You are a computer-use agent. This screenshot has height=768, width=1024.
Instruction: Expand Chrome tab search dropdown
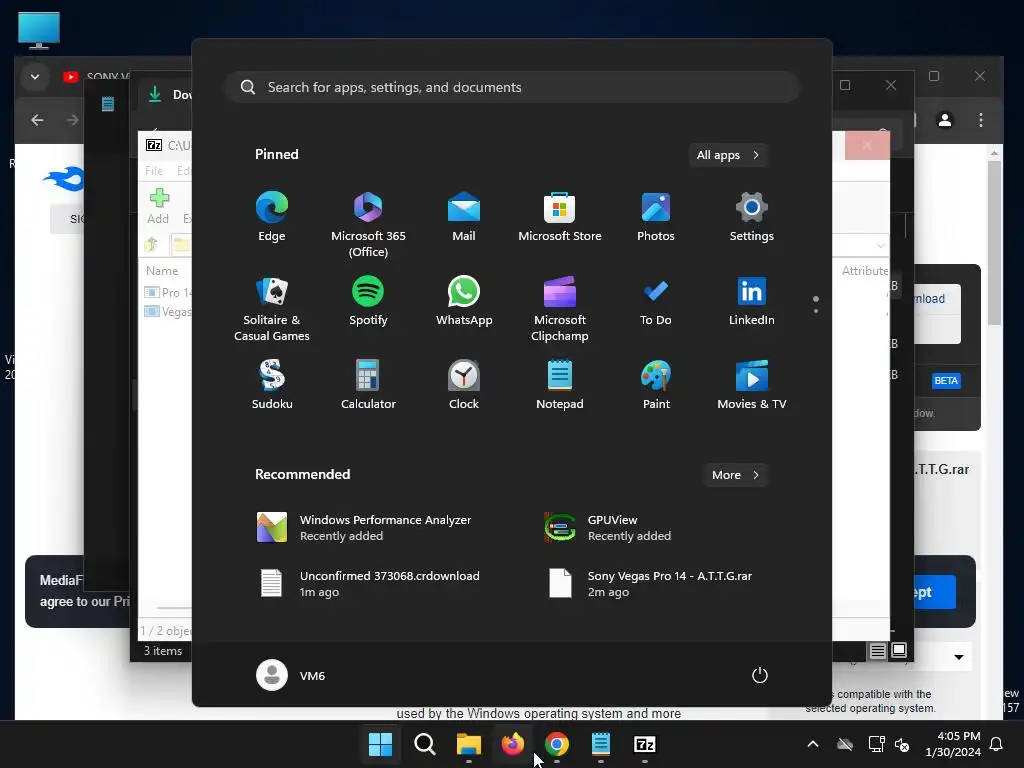click(x=35, y=77)
